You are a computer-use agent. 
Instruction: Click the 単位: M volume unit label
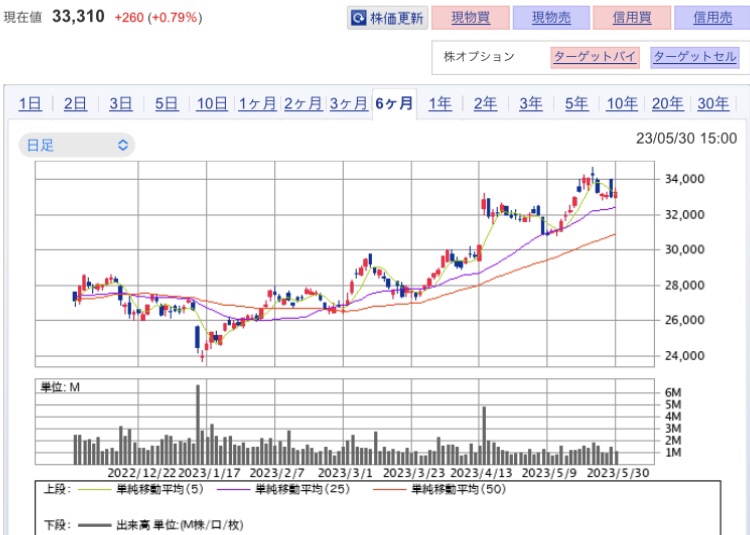(x=60, y=387)
